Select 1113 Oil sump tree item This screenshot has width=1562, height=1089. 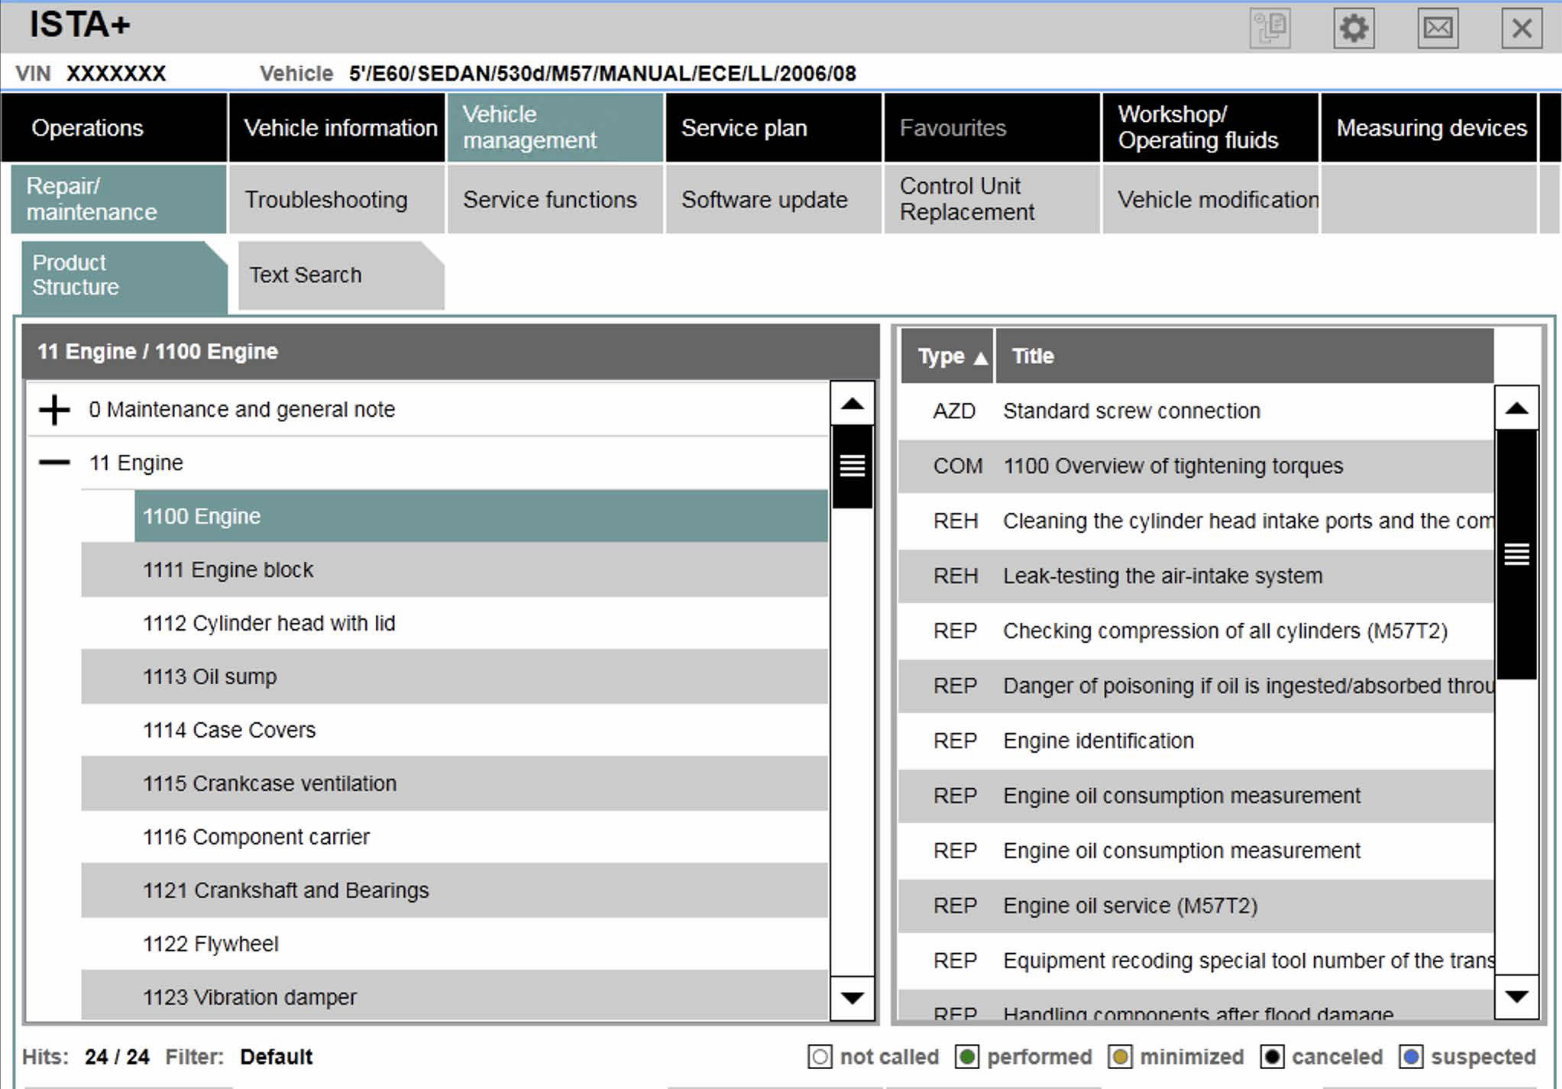454,677
